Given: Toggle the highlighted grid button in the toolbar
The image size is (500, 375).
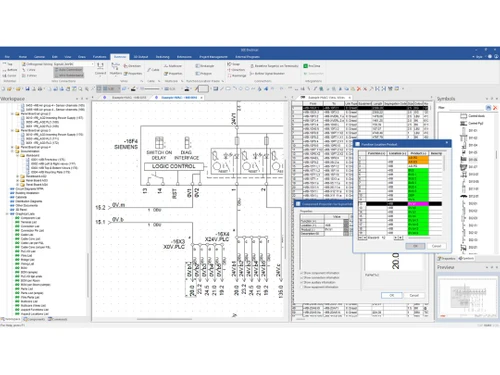Looking at the screenshot, I should pos(99,89).
